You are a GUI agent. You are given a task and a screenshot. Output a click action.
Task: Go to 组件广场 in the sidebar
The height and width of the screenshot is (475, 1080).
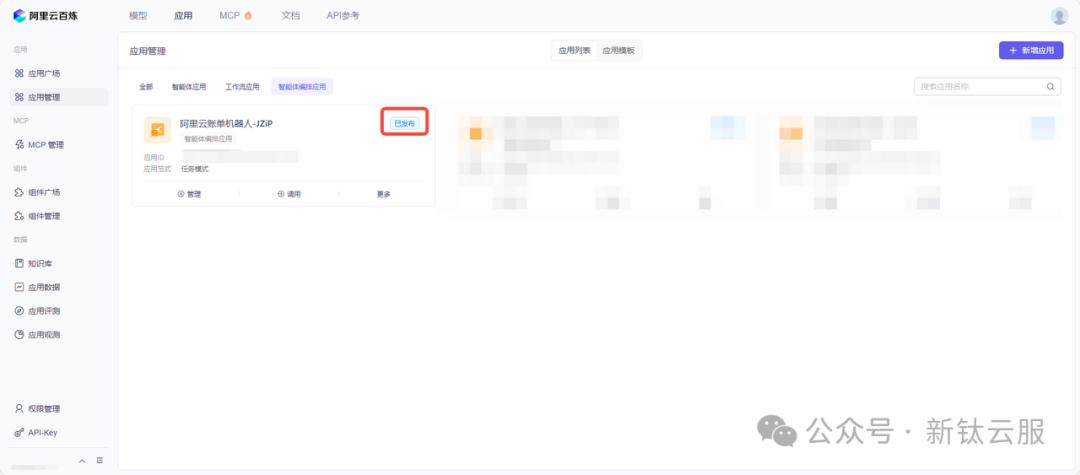tap(58, 192)
